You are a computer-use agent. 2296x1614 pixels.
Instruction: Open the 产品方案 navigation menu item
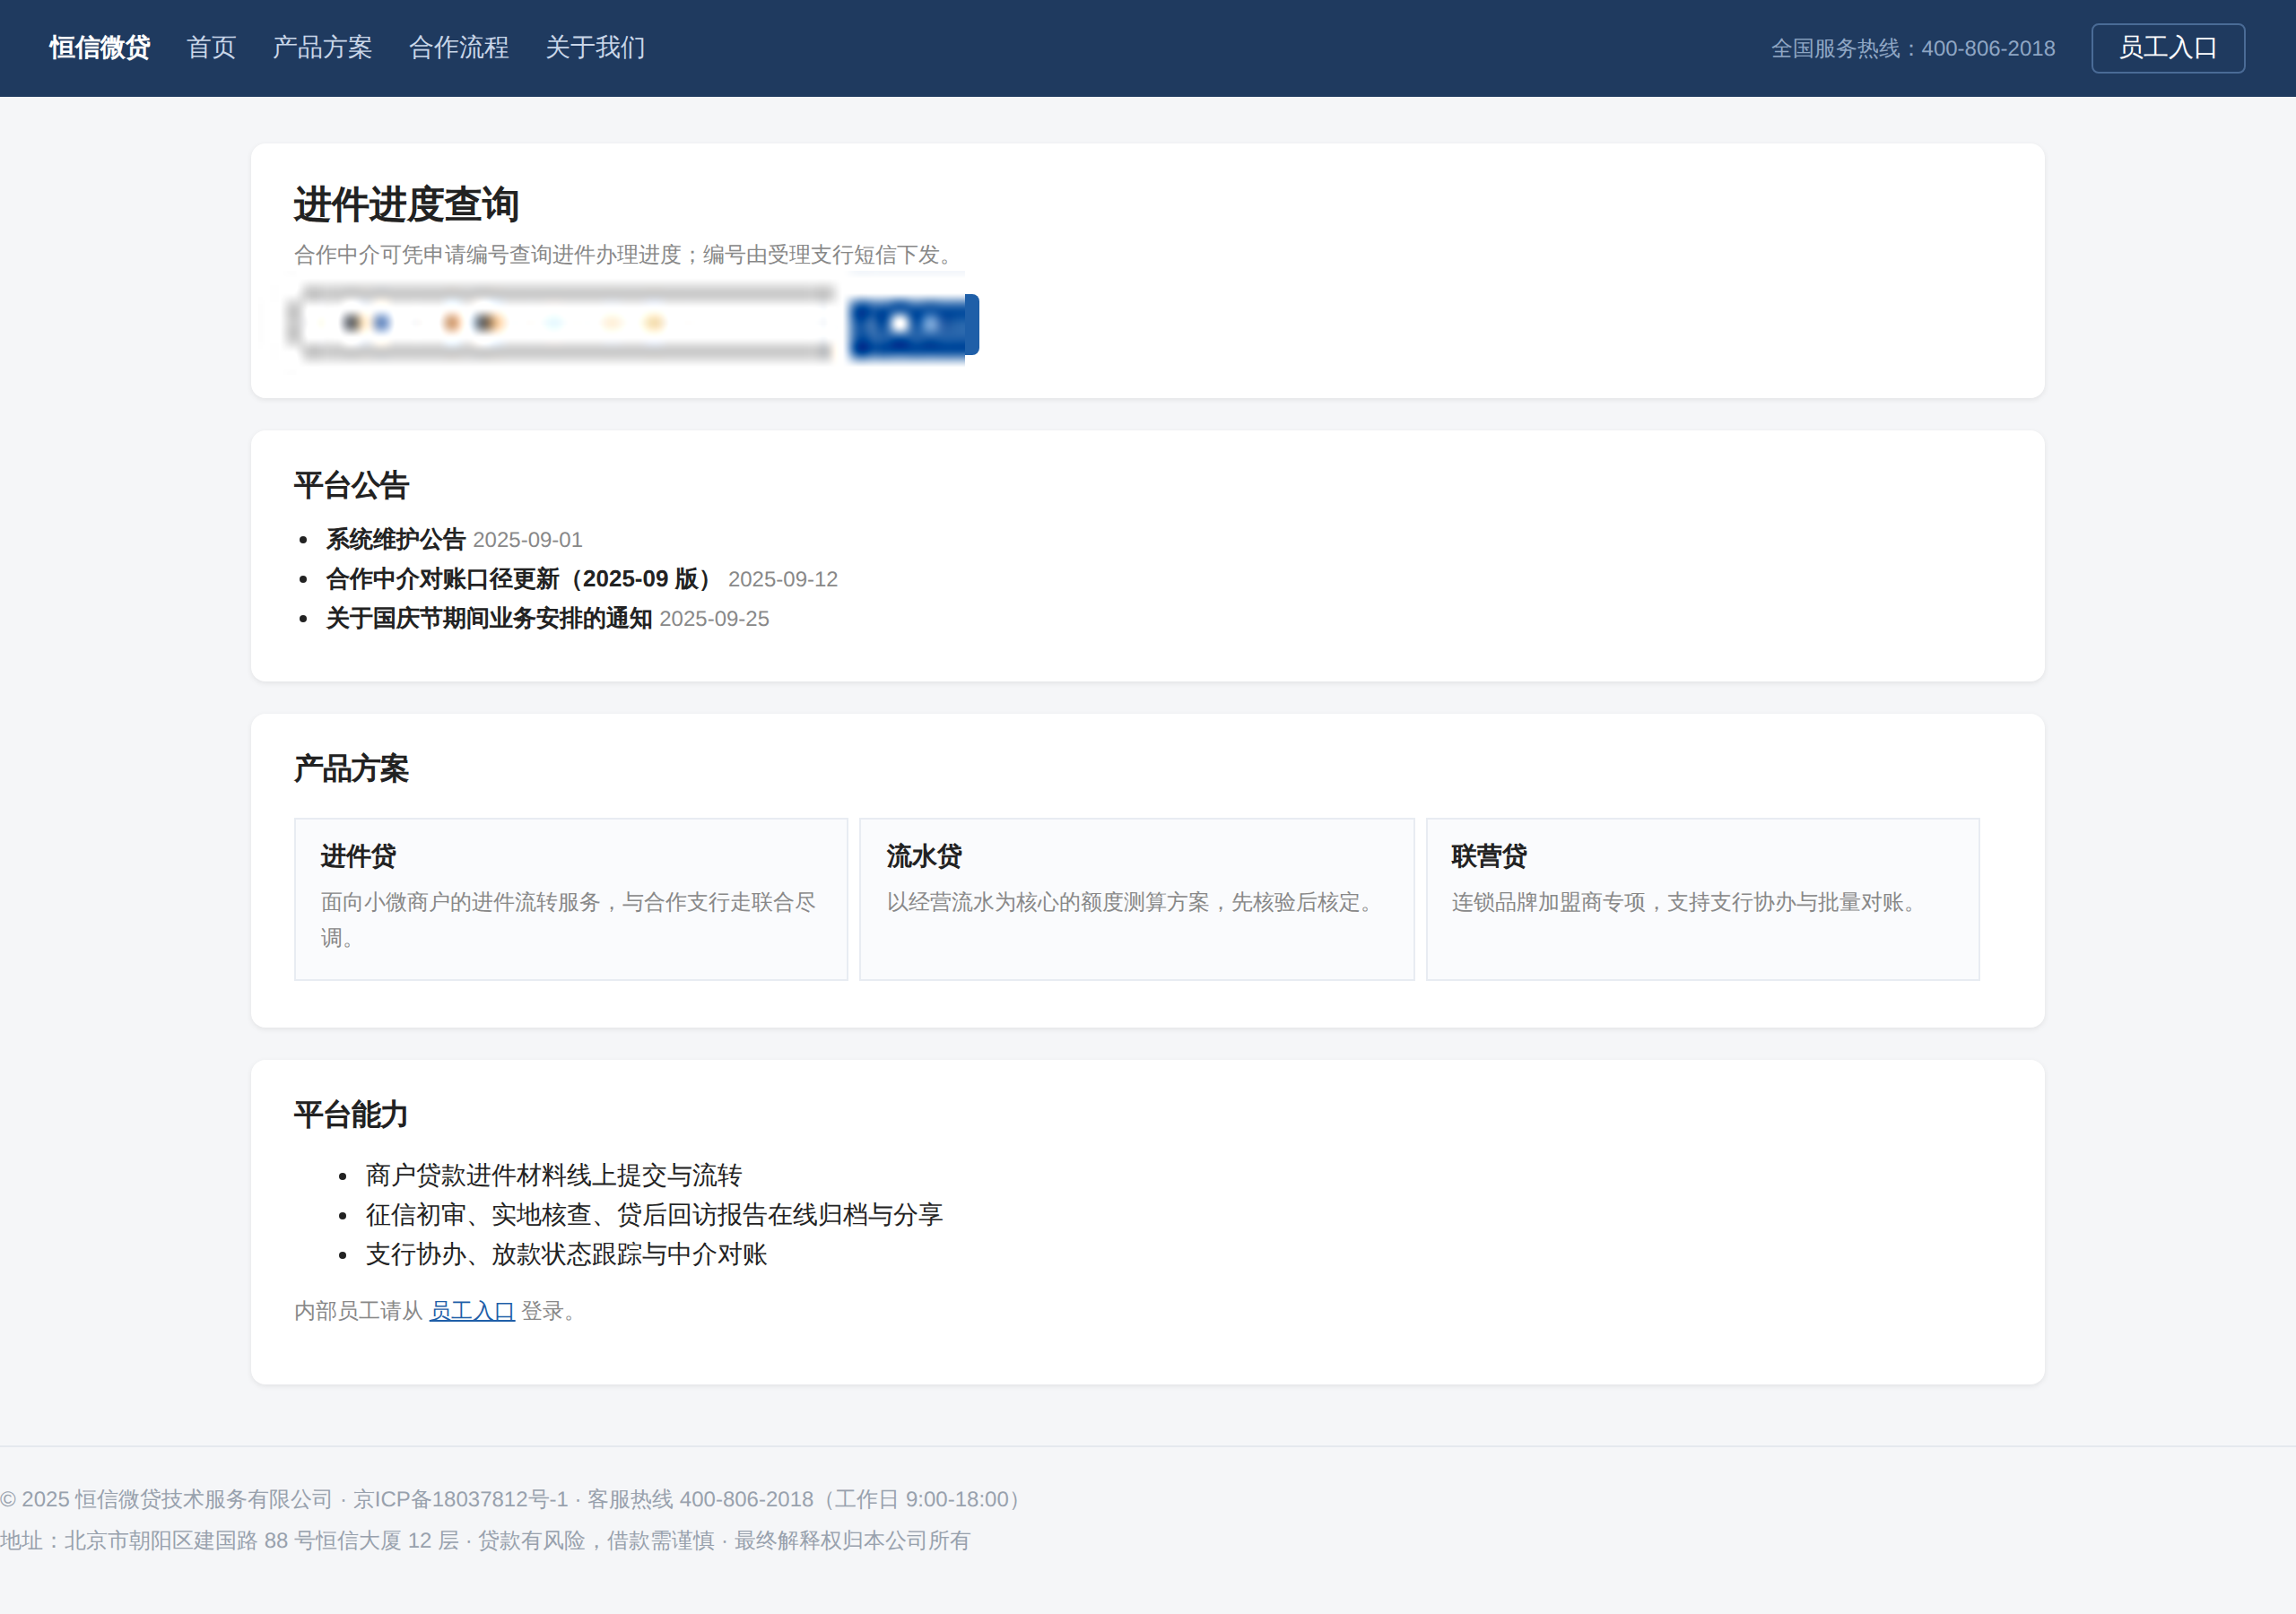pos(322,48)
